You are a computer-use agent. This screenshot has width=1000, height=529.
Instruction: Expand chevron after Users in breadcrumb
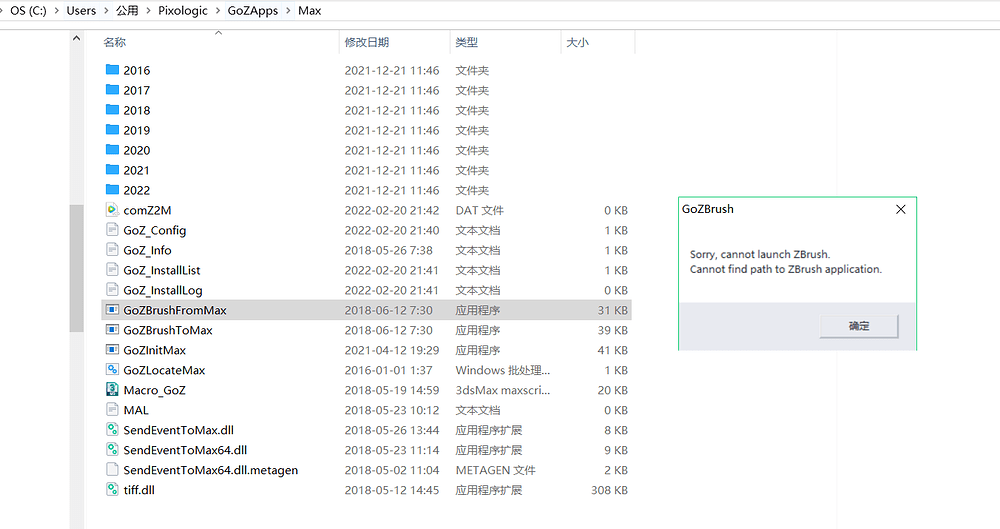(106, 11)
